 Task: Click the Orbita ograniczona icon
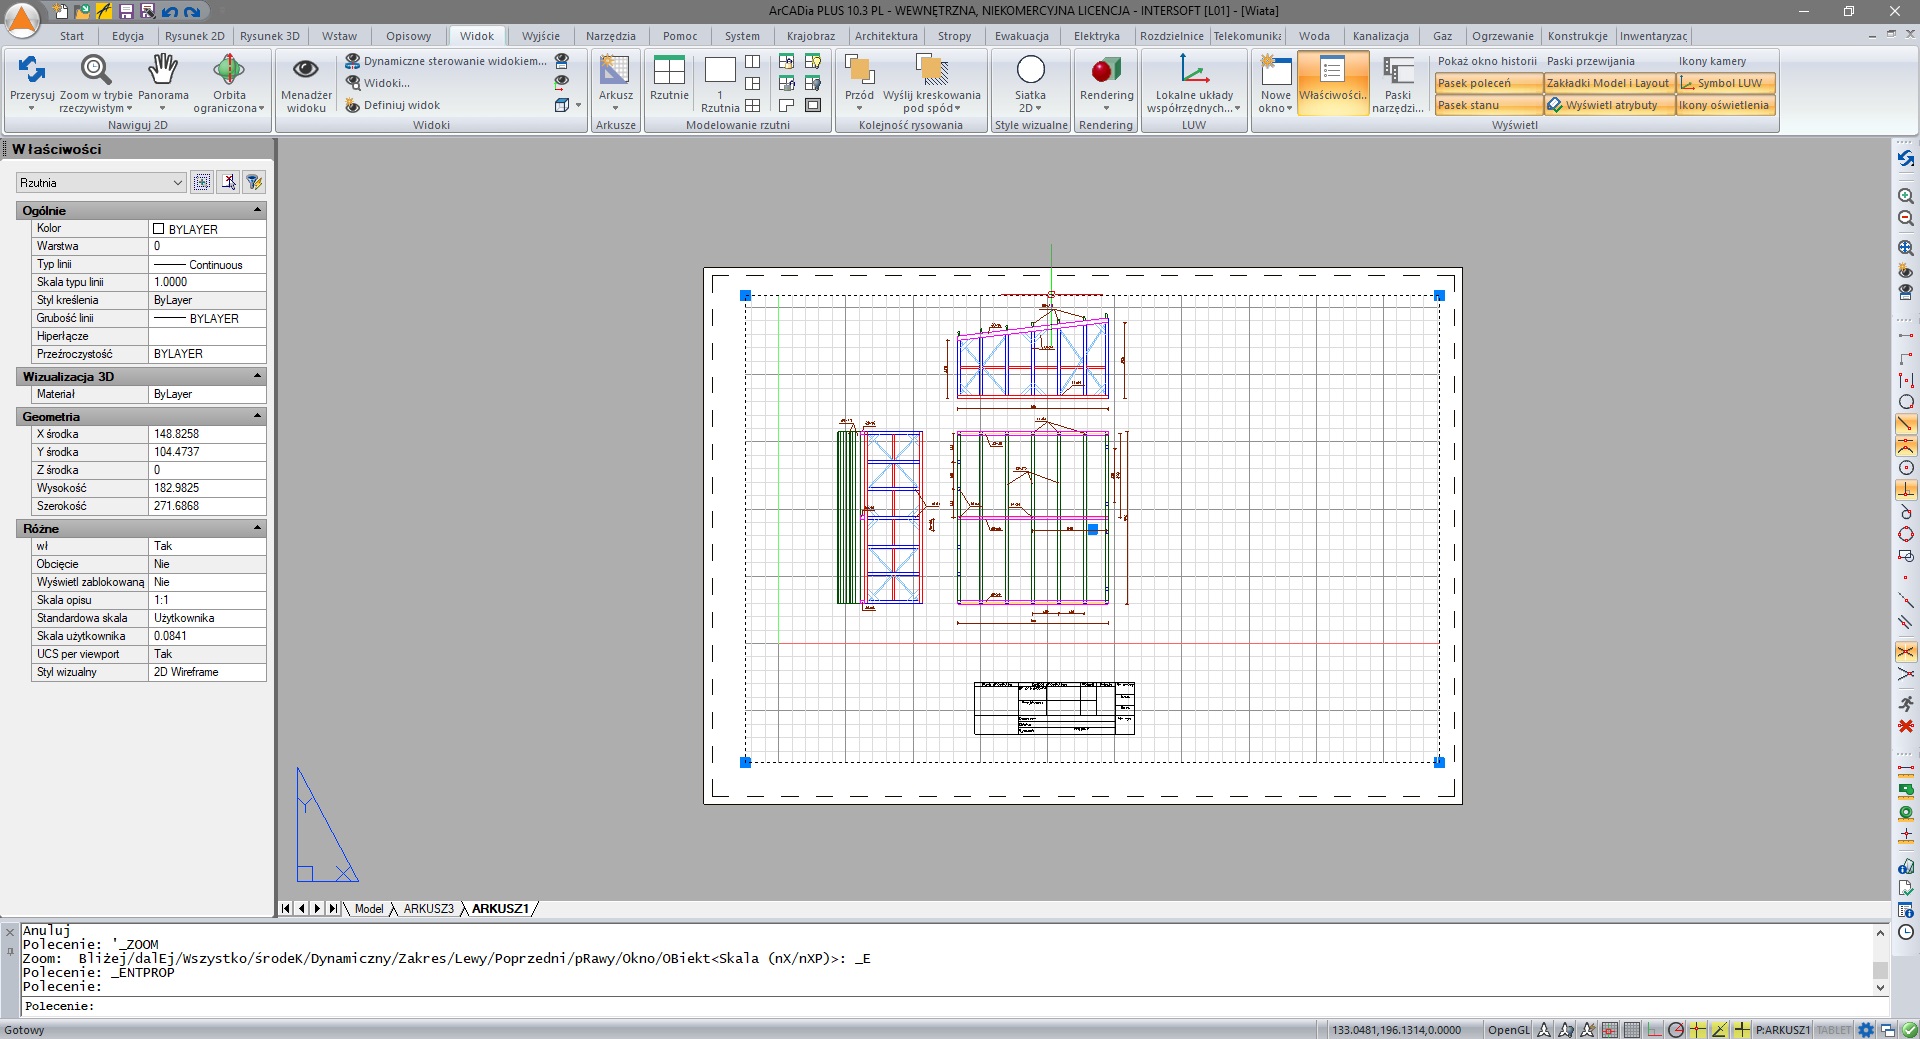tap(229, 70)
